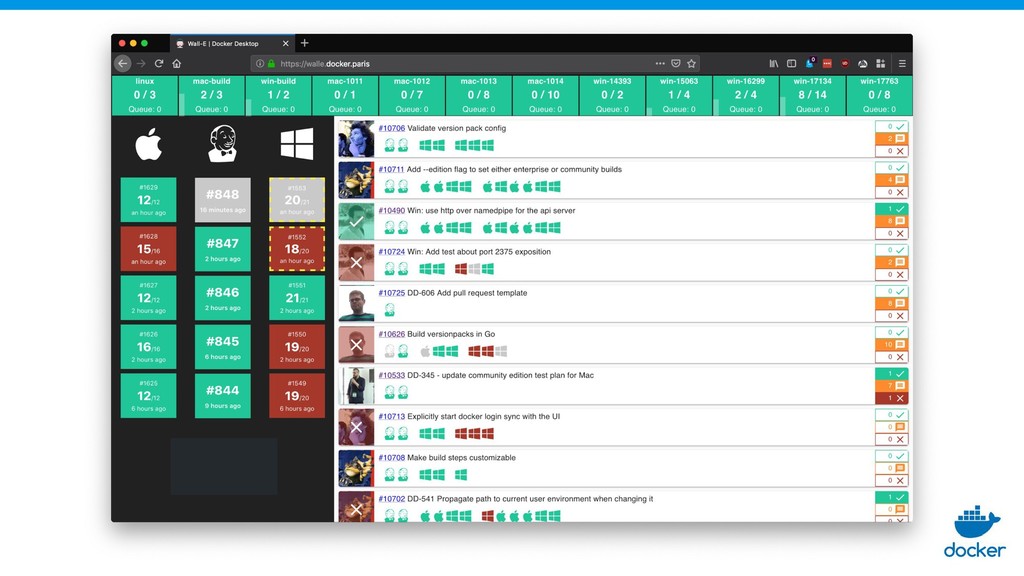The image size is (1024, 576).
Task: Save page to Pocket icon
Action: pyautogui.click(x=676, y=63)
